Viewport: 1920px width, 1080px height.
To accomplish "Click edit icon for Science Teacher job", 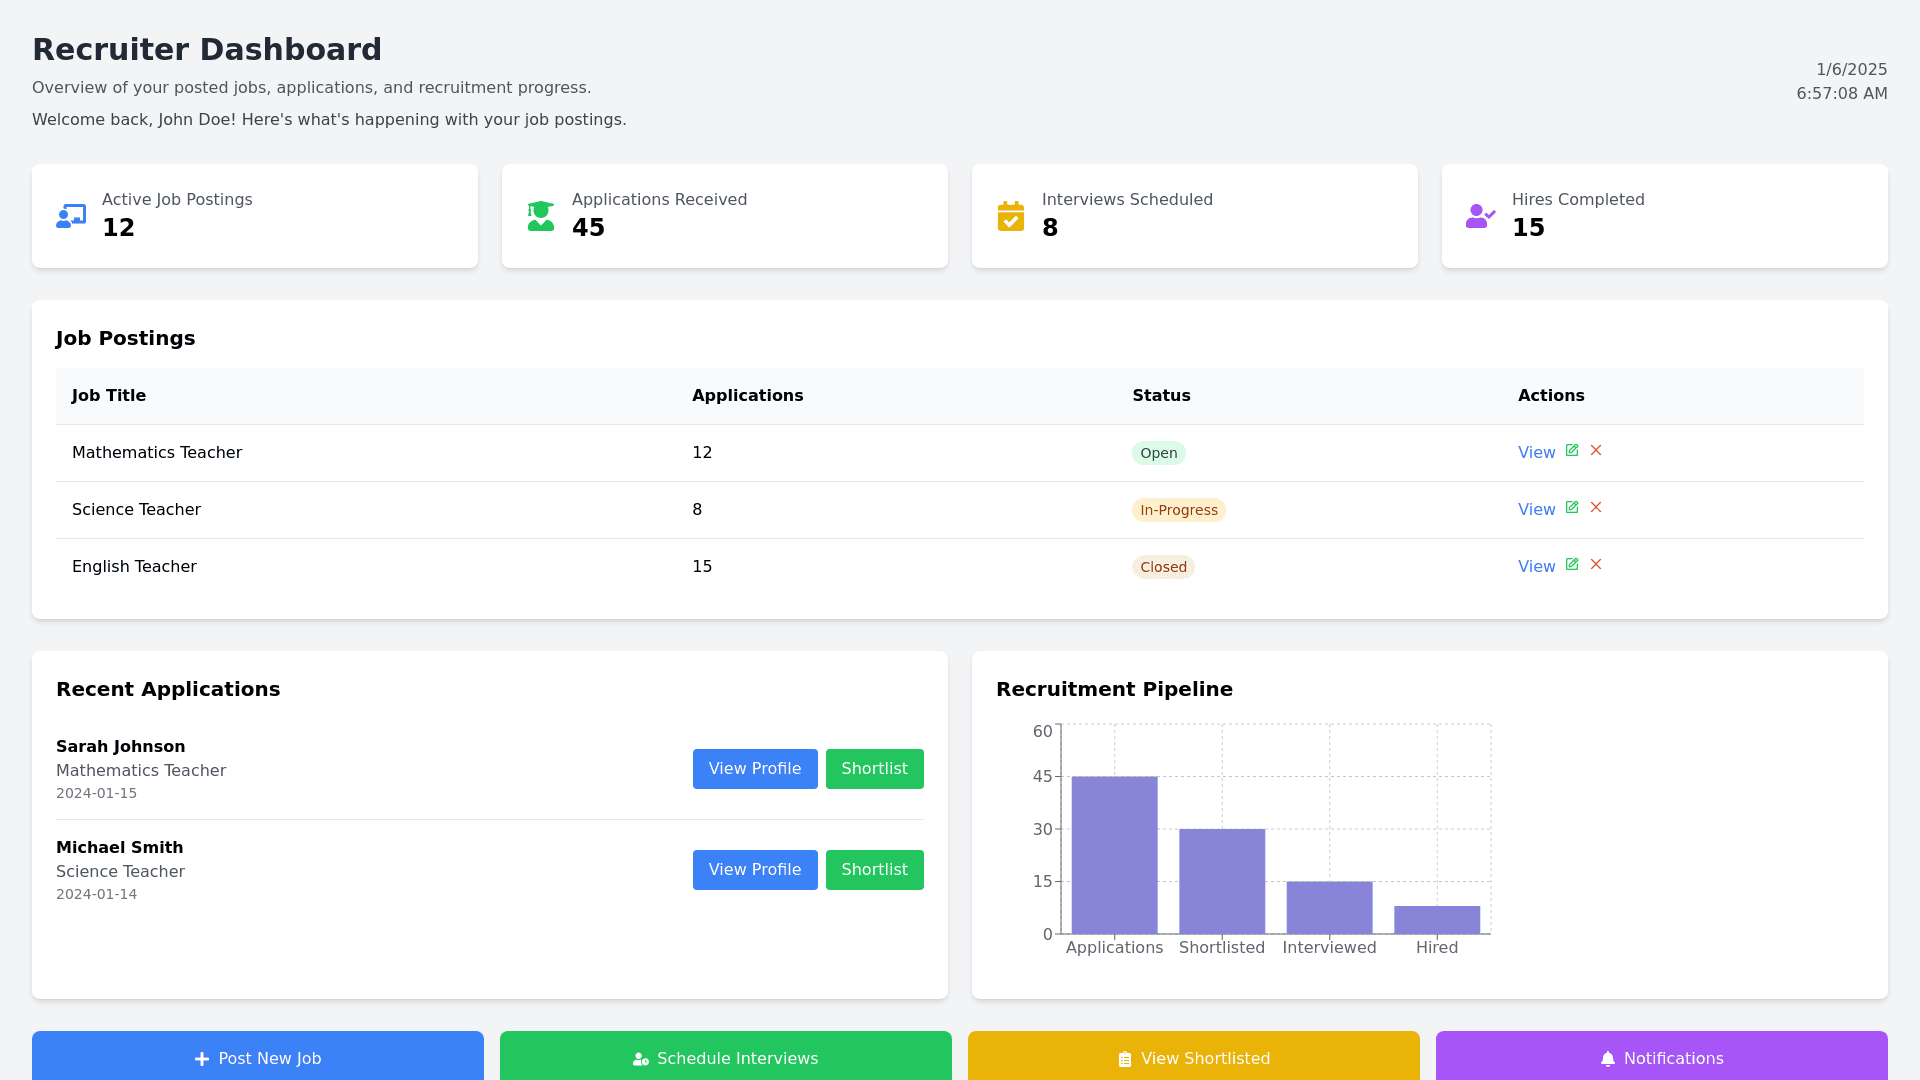I will click(x=1572, y=508).
